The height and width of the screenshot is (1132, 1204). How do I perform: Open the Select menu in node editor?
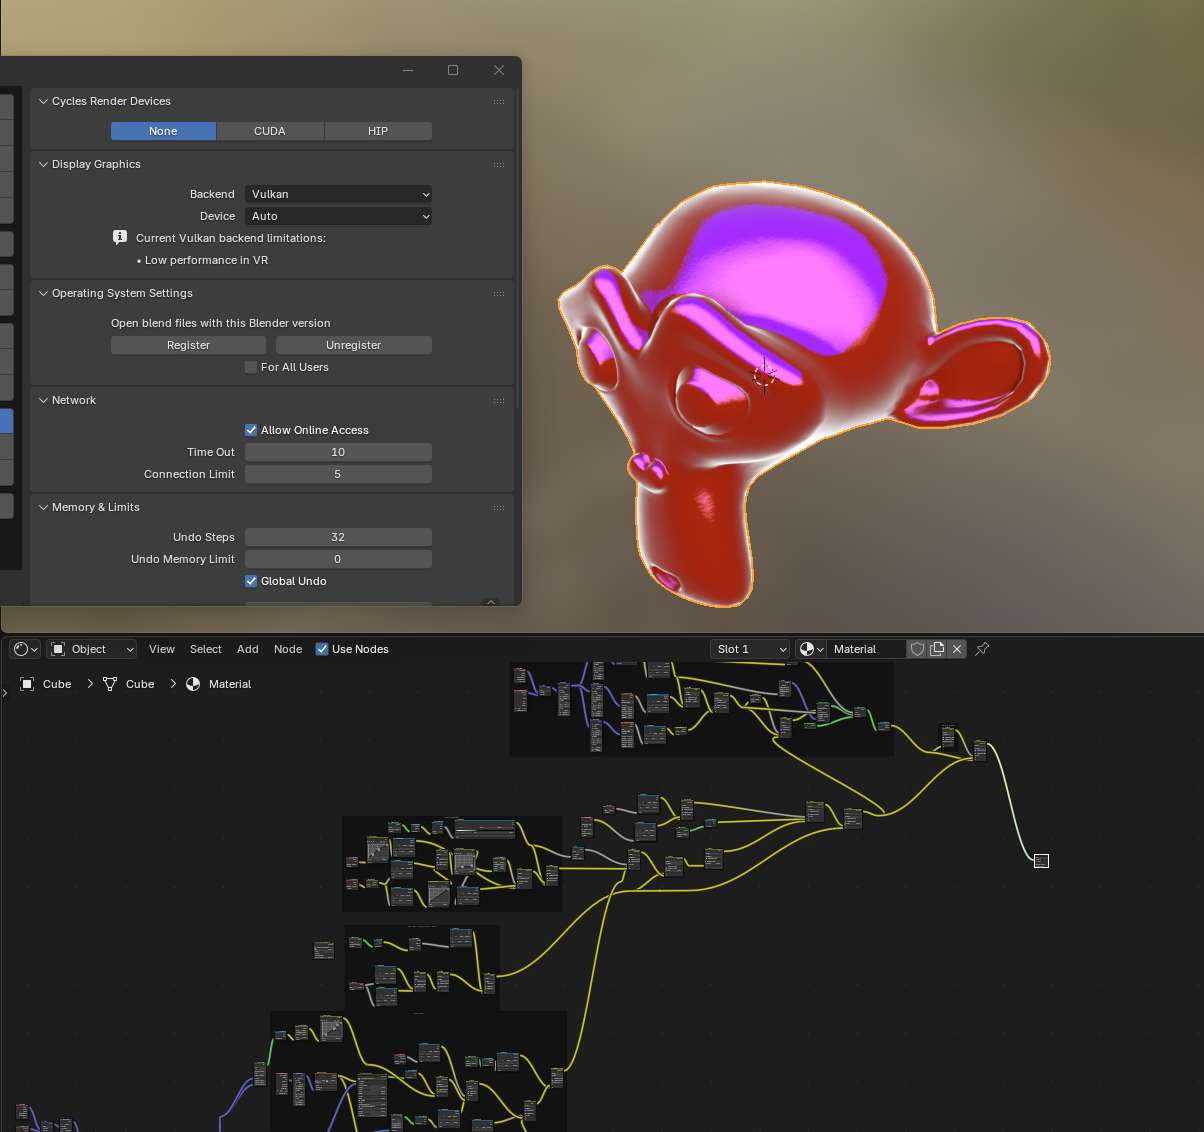(206, 649)
